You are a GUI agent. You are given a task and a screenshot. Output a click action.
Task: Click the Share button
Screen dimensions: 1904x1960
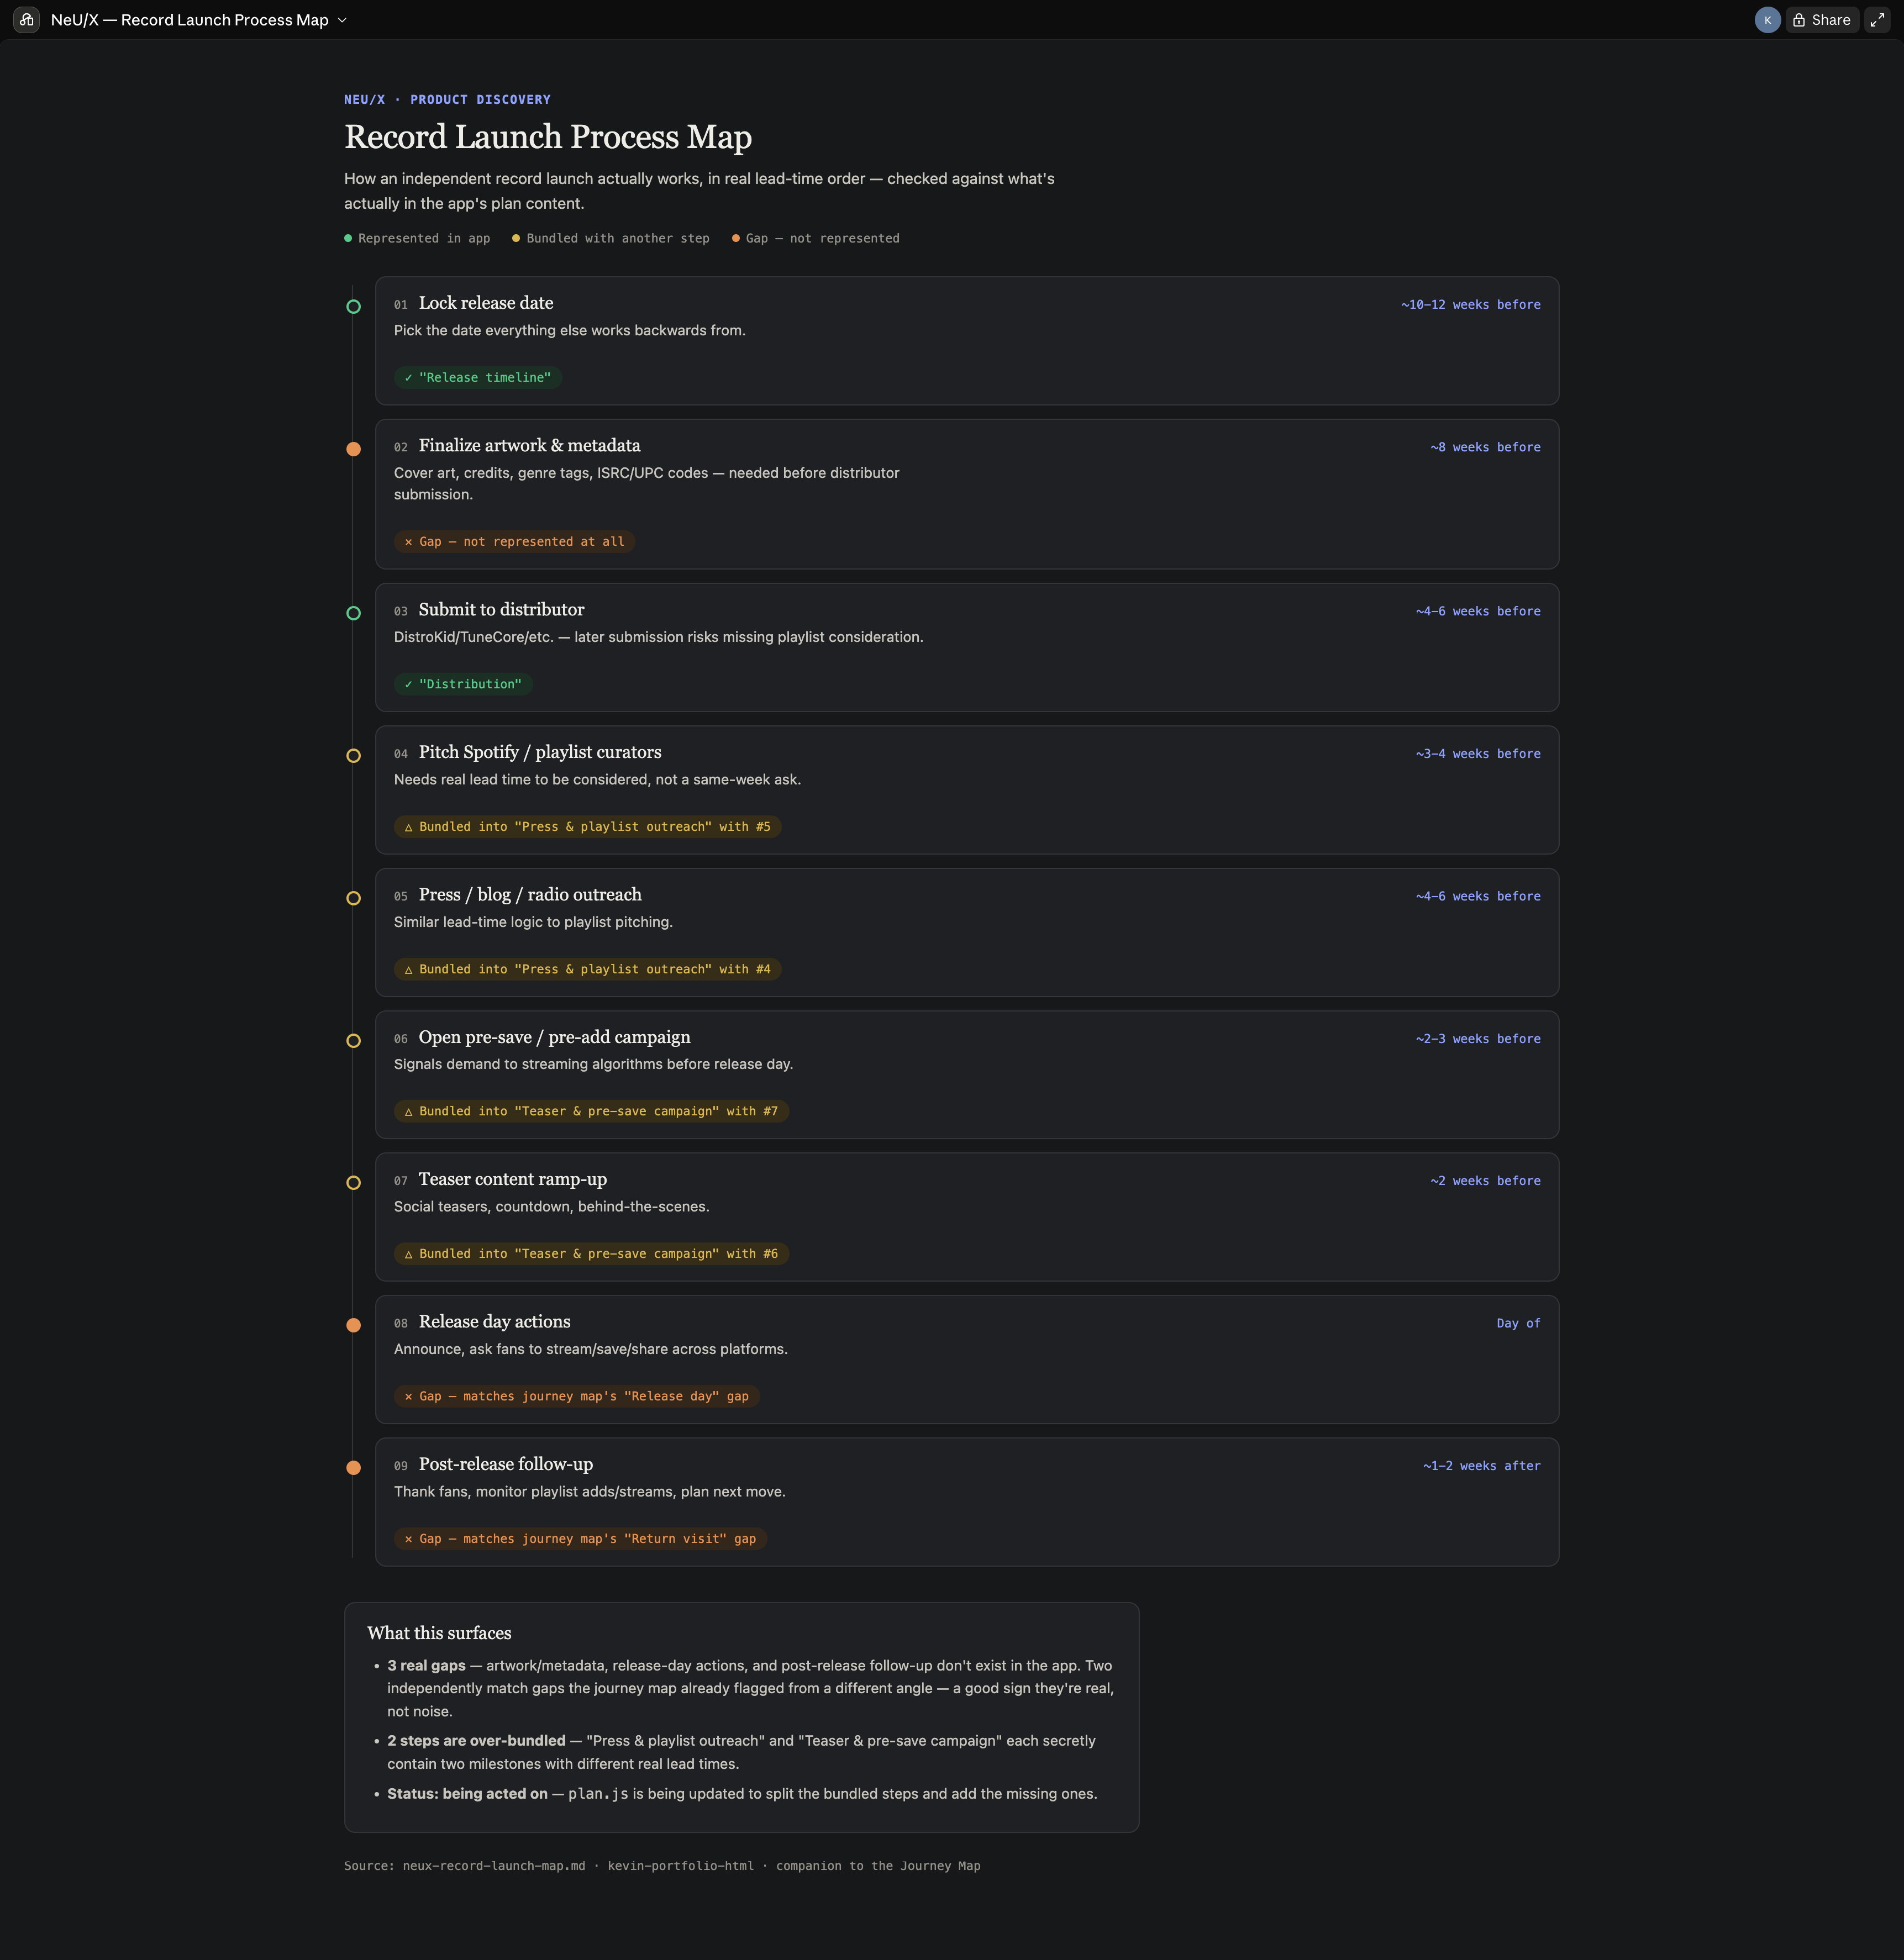(x=1822, y=20)
